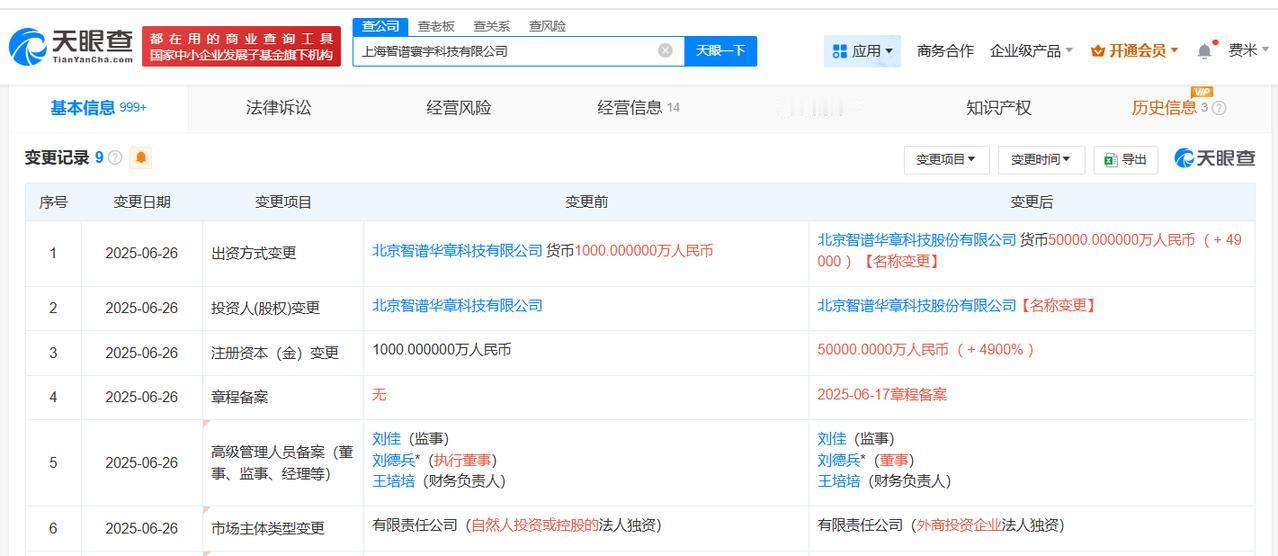Open 北京智谱华章科技股份有限公司 link in row 2 变更后
This screenshot has height=556, width=1278.
[916, 305]
